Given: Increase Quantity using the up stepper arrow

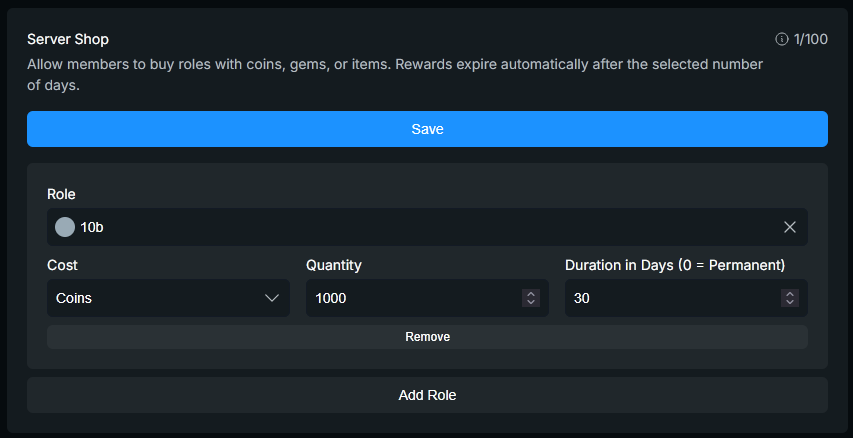Looking at the screenshot, I should (531, 294).
